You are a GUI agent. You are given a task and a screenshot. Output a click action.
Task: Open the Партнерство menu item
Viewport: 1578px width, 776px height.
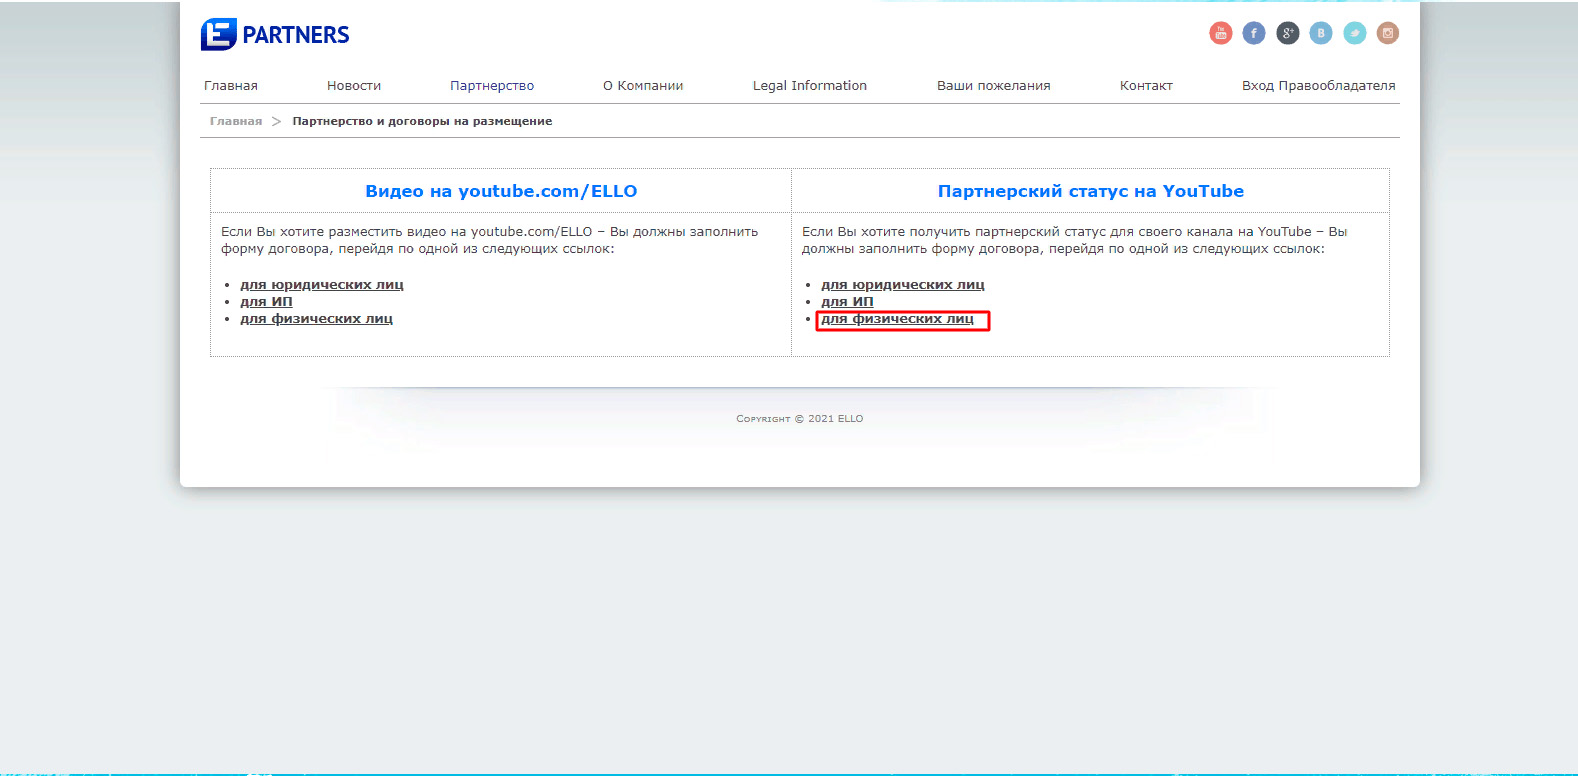point(492,86)
